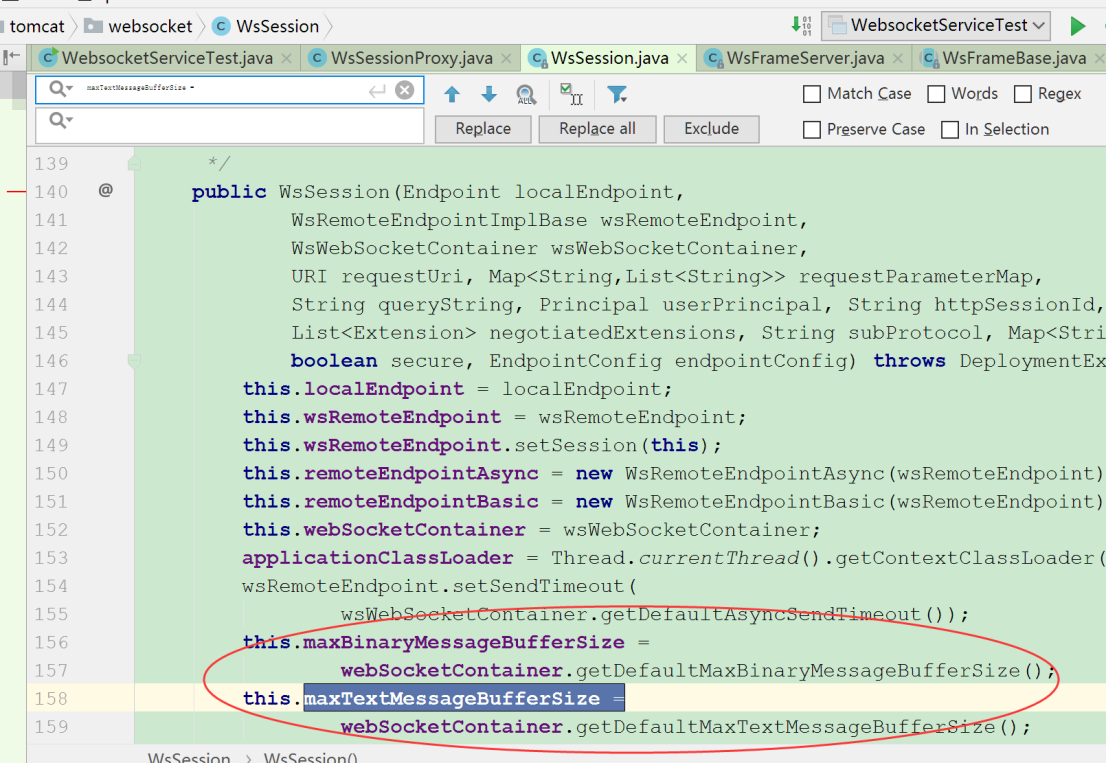Click the Exclude button
Image resolution: width=1107 pixels, height=764 pixels.
[711, 128]
